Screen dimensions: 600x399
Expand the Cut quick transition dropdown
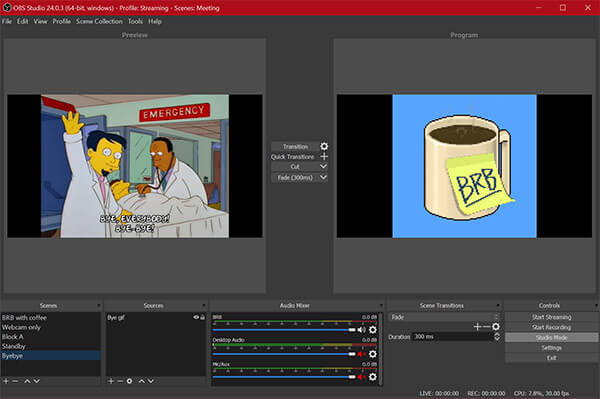[323, 166]
